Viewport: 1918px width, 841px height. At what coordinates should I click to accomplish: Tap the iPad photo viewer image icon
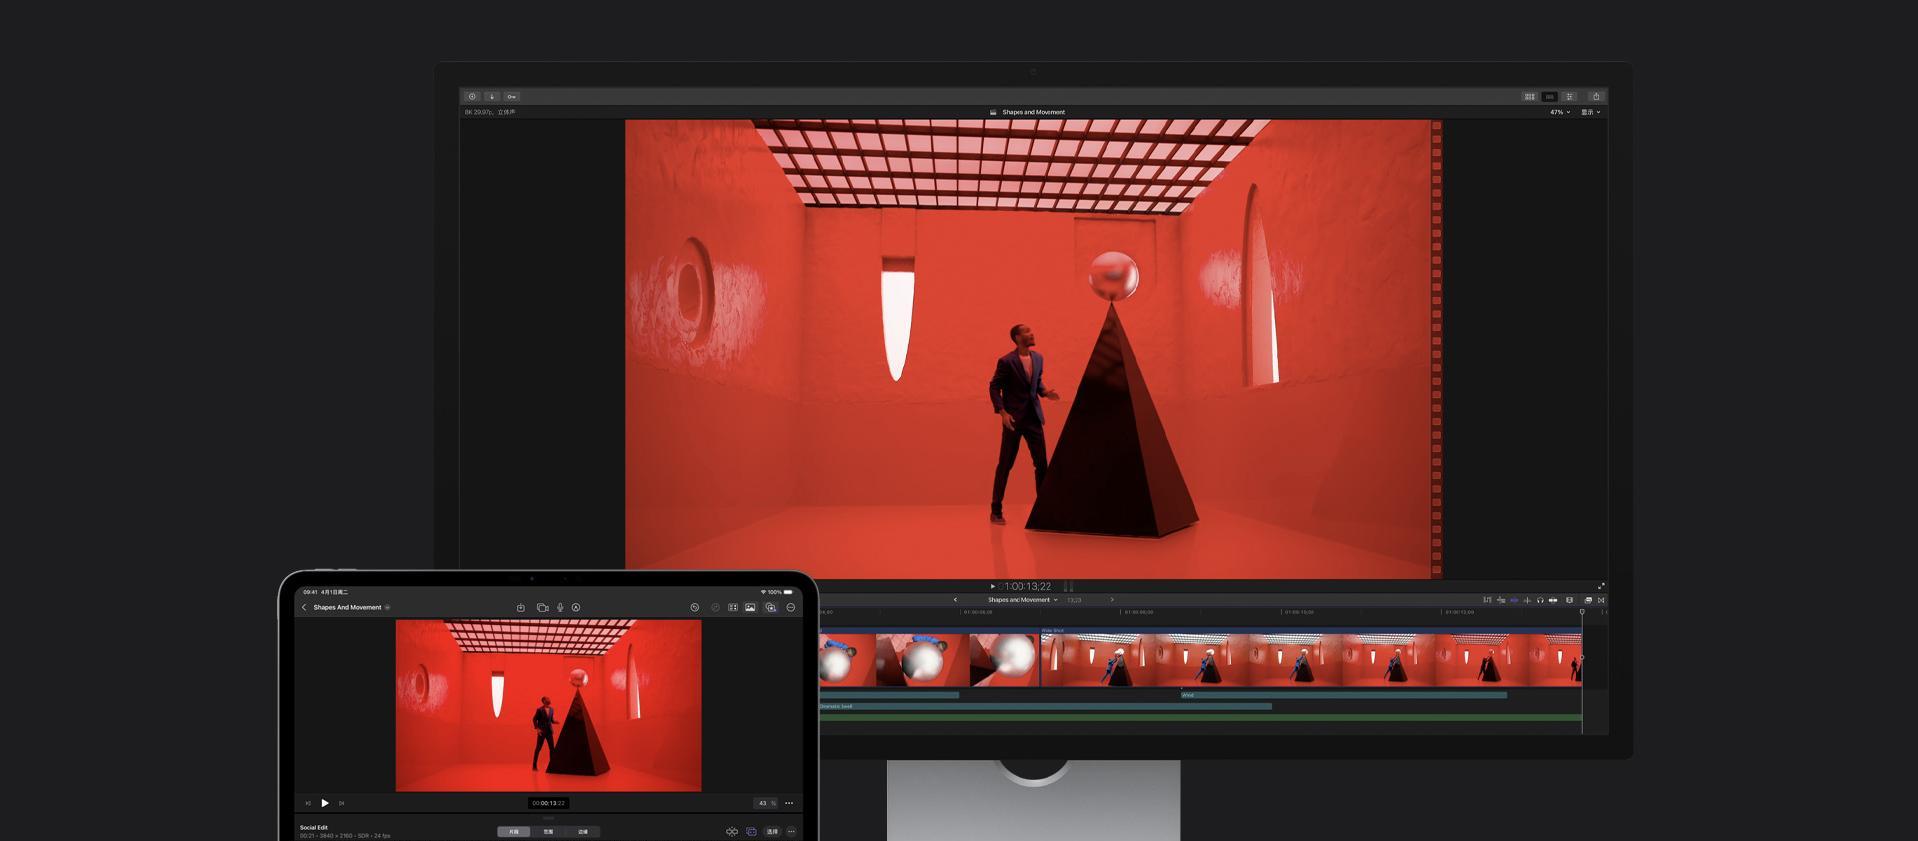point(750,607)
